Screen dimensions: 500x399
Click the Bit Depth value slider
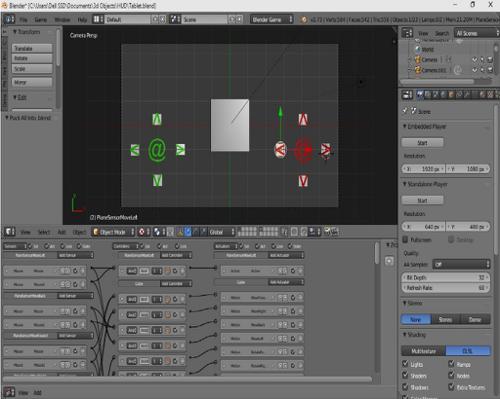[446, 277]
